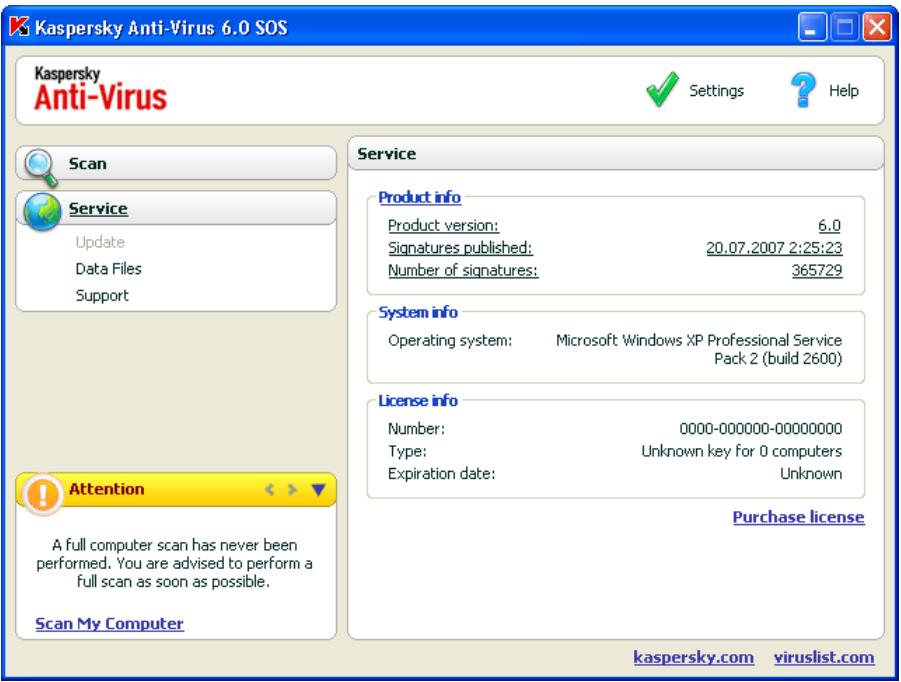The width and height of the screenshot is (901, 682).
Task: Click the Kaspersky K icon in title bar
Action: (x=20, y=26)
